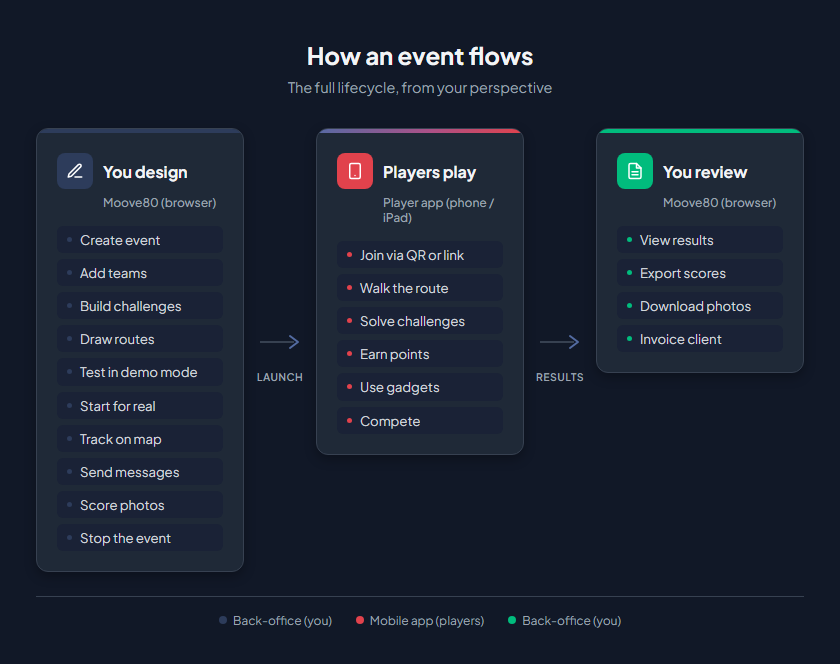Select the phone icon beside Players play

pos(355,171)
